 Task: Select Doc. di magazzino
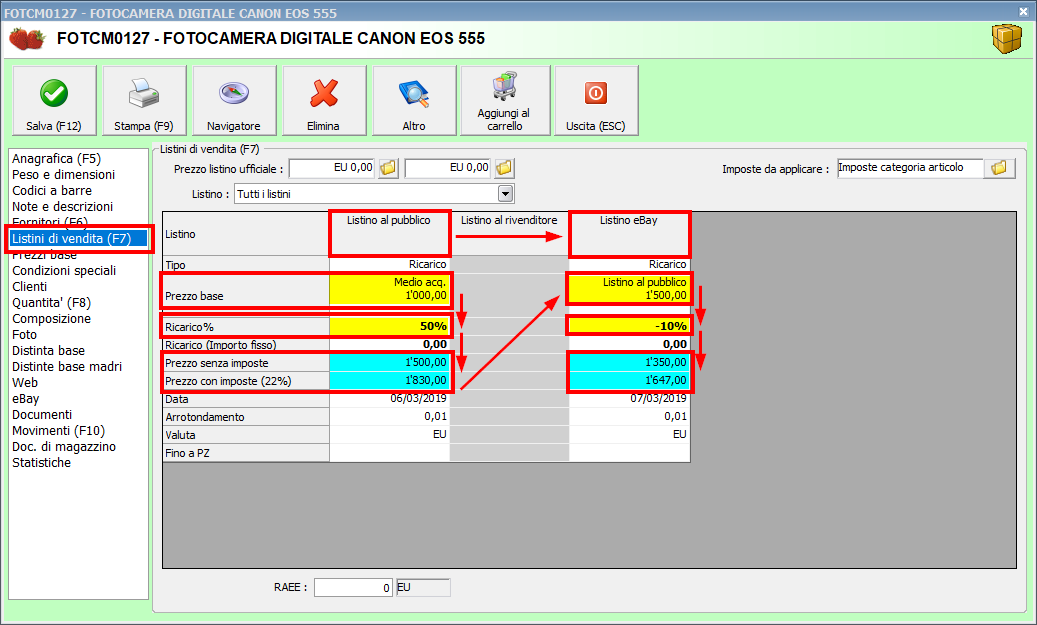63,446
